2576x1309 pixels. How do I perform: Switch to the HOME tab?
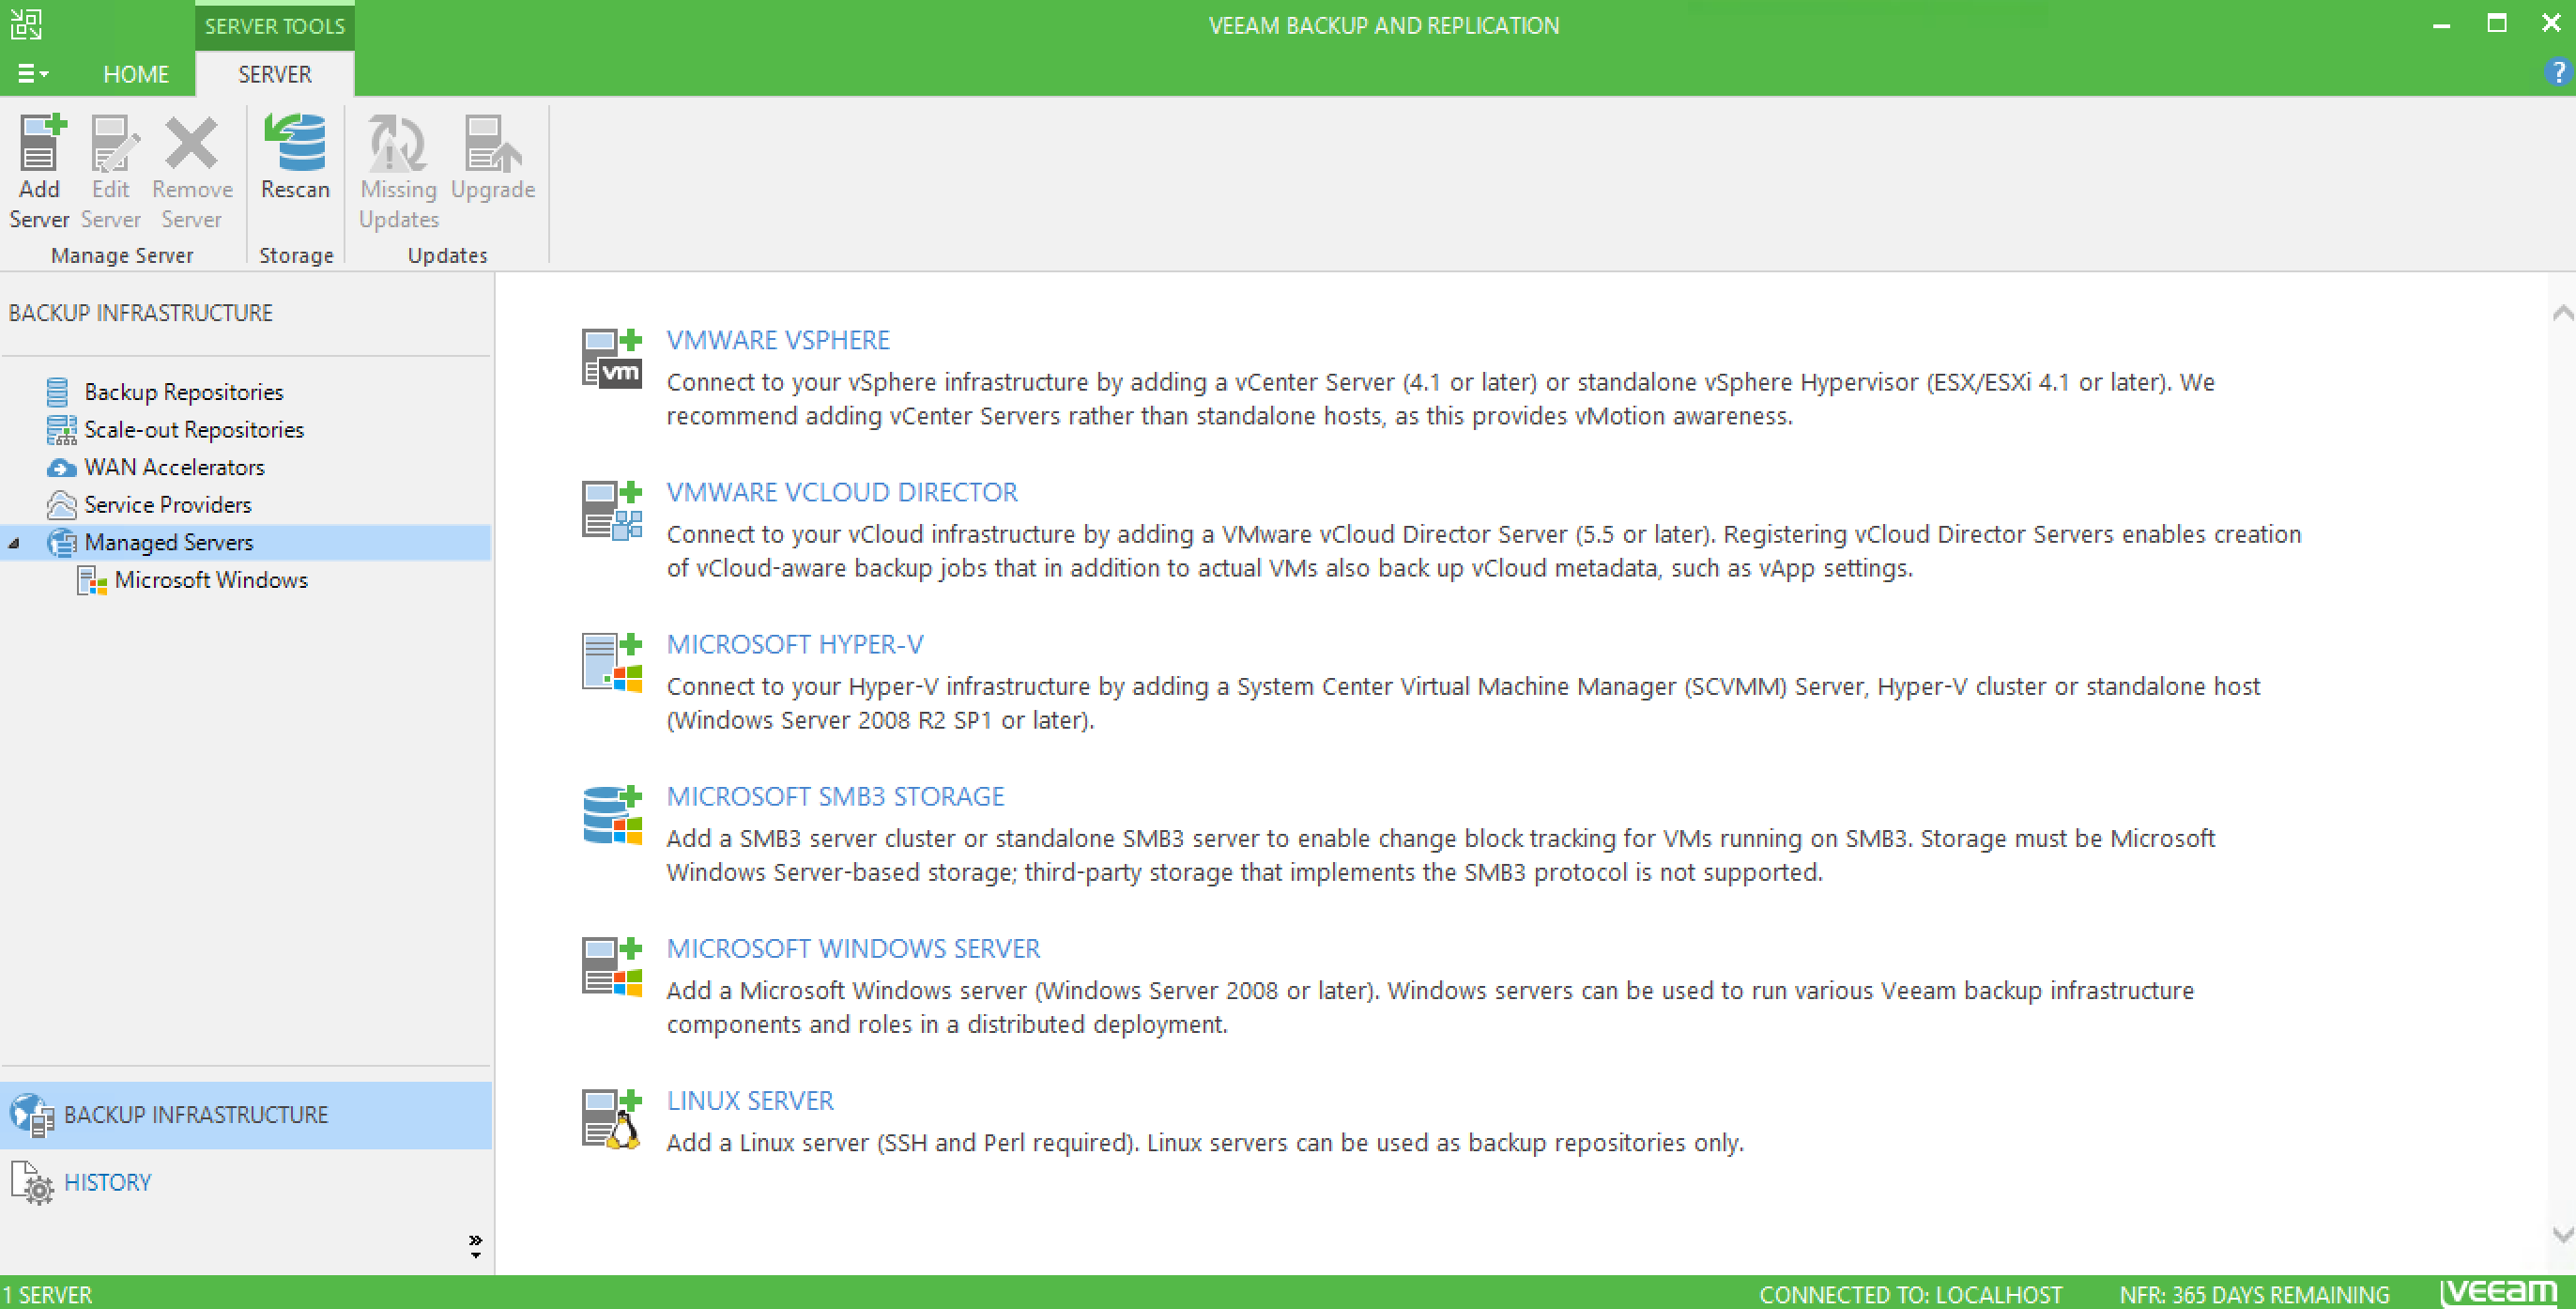click(x=136, y=73)
